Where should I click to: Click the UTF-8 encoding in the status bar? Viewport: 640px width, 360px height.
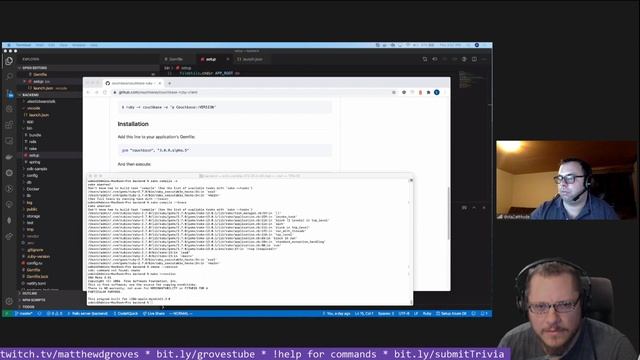(404, 313)
